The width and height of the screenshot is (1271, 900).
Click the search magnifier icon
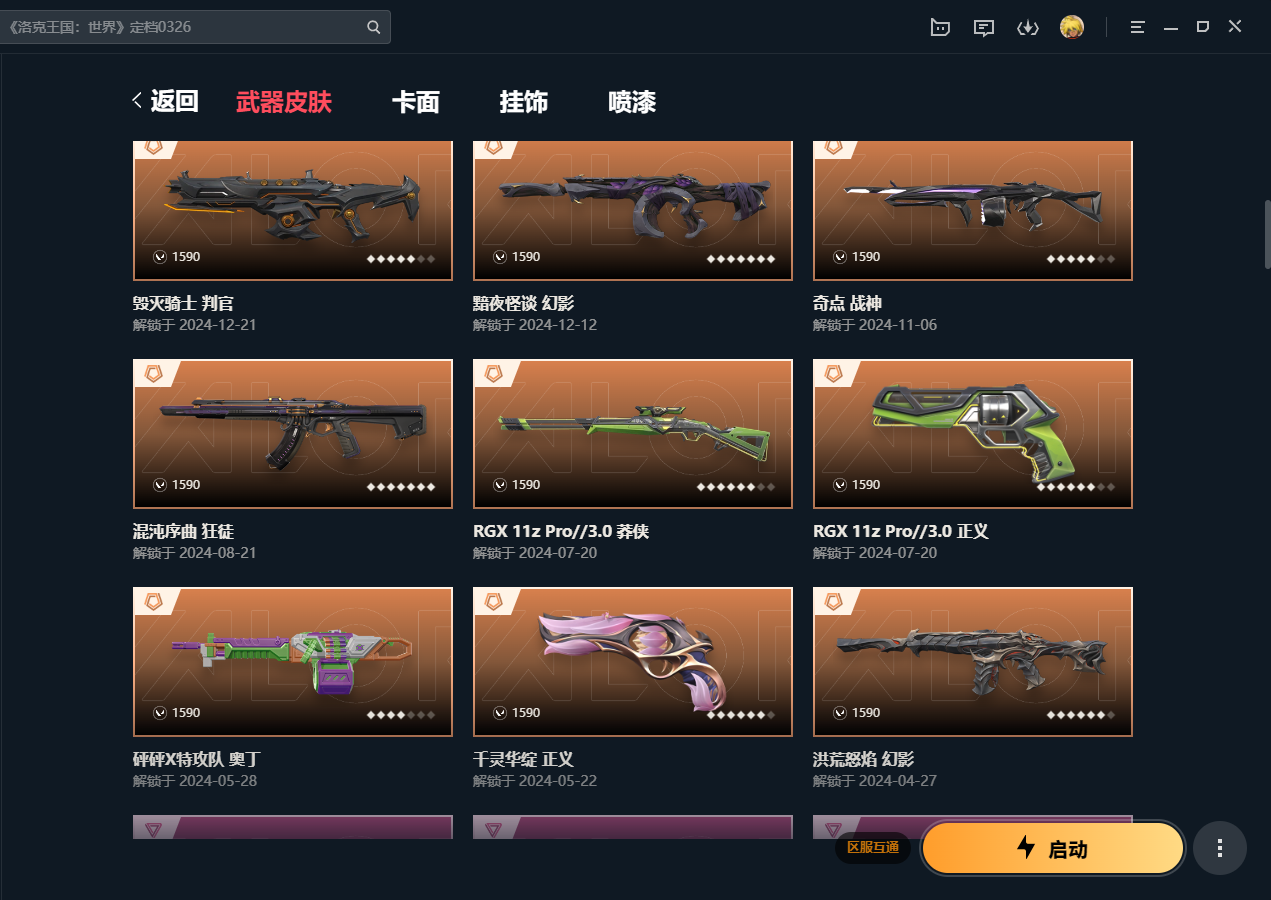373,27
